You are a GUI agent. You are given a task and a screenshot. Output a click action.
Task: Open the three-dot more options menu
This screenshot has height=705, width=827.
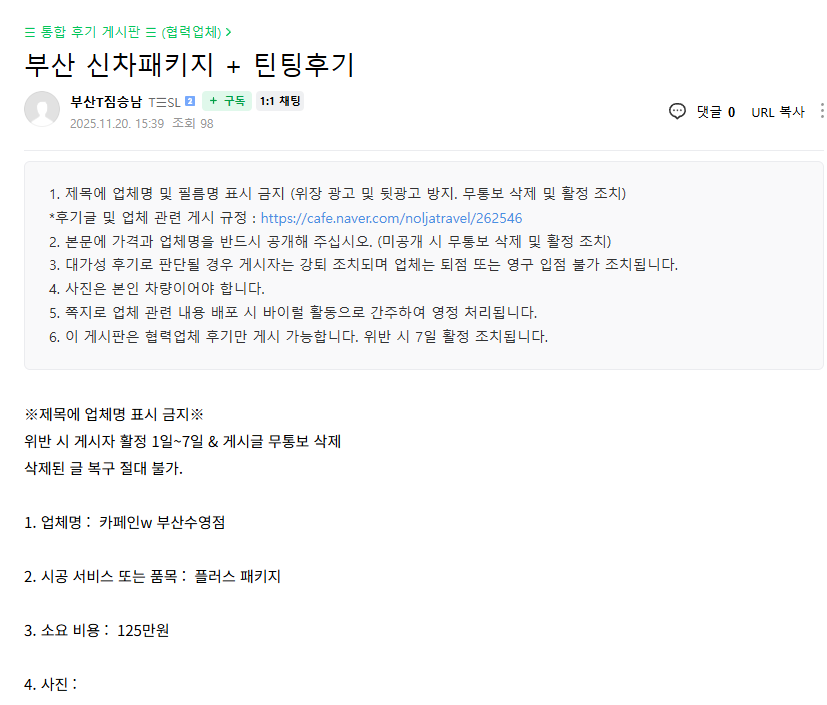click(821, 111)
